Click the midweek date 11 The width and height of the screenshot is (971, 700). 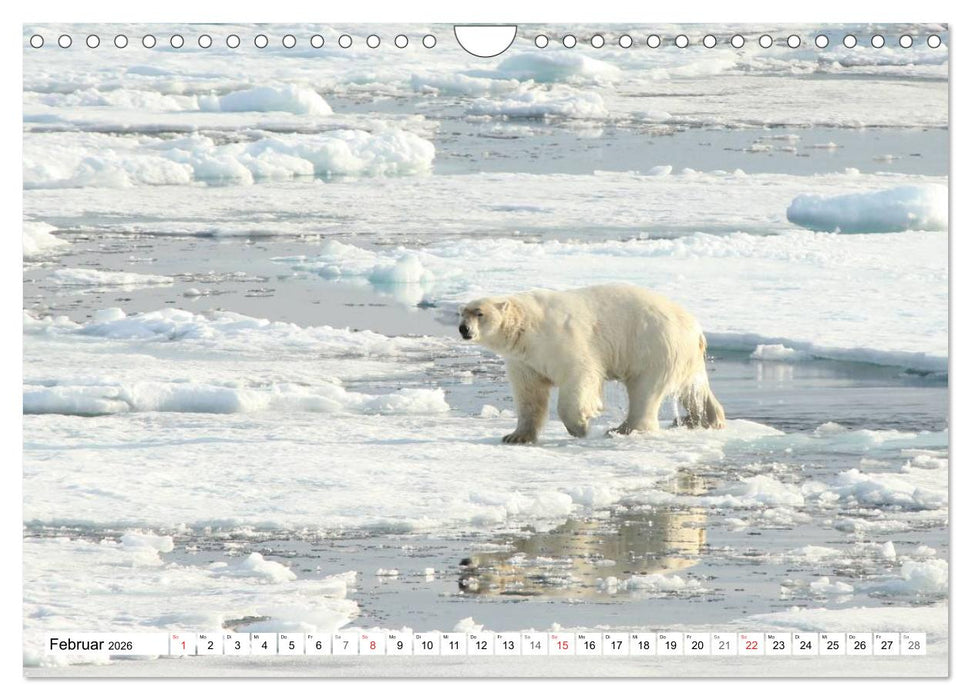coord(453,643)
